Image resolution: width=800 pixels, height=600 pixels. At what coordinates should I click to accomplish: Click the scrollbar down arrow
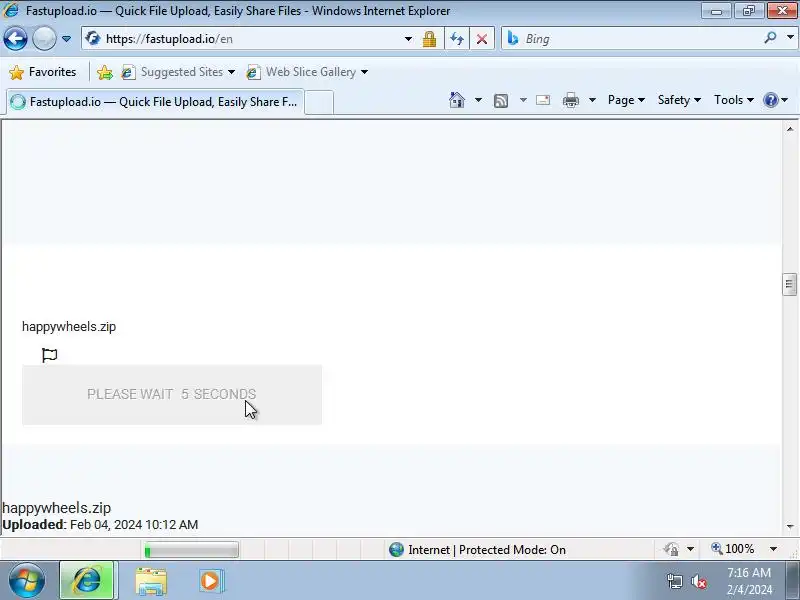tap(790, 526)
